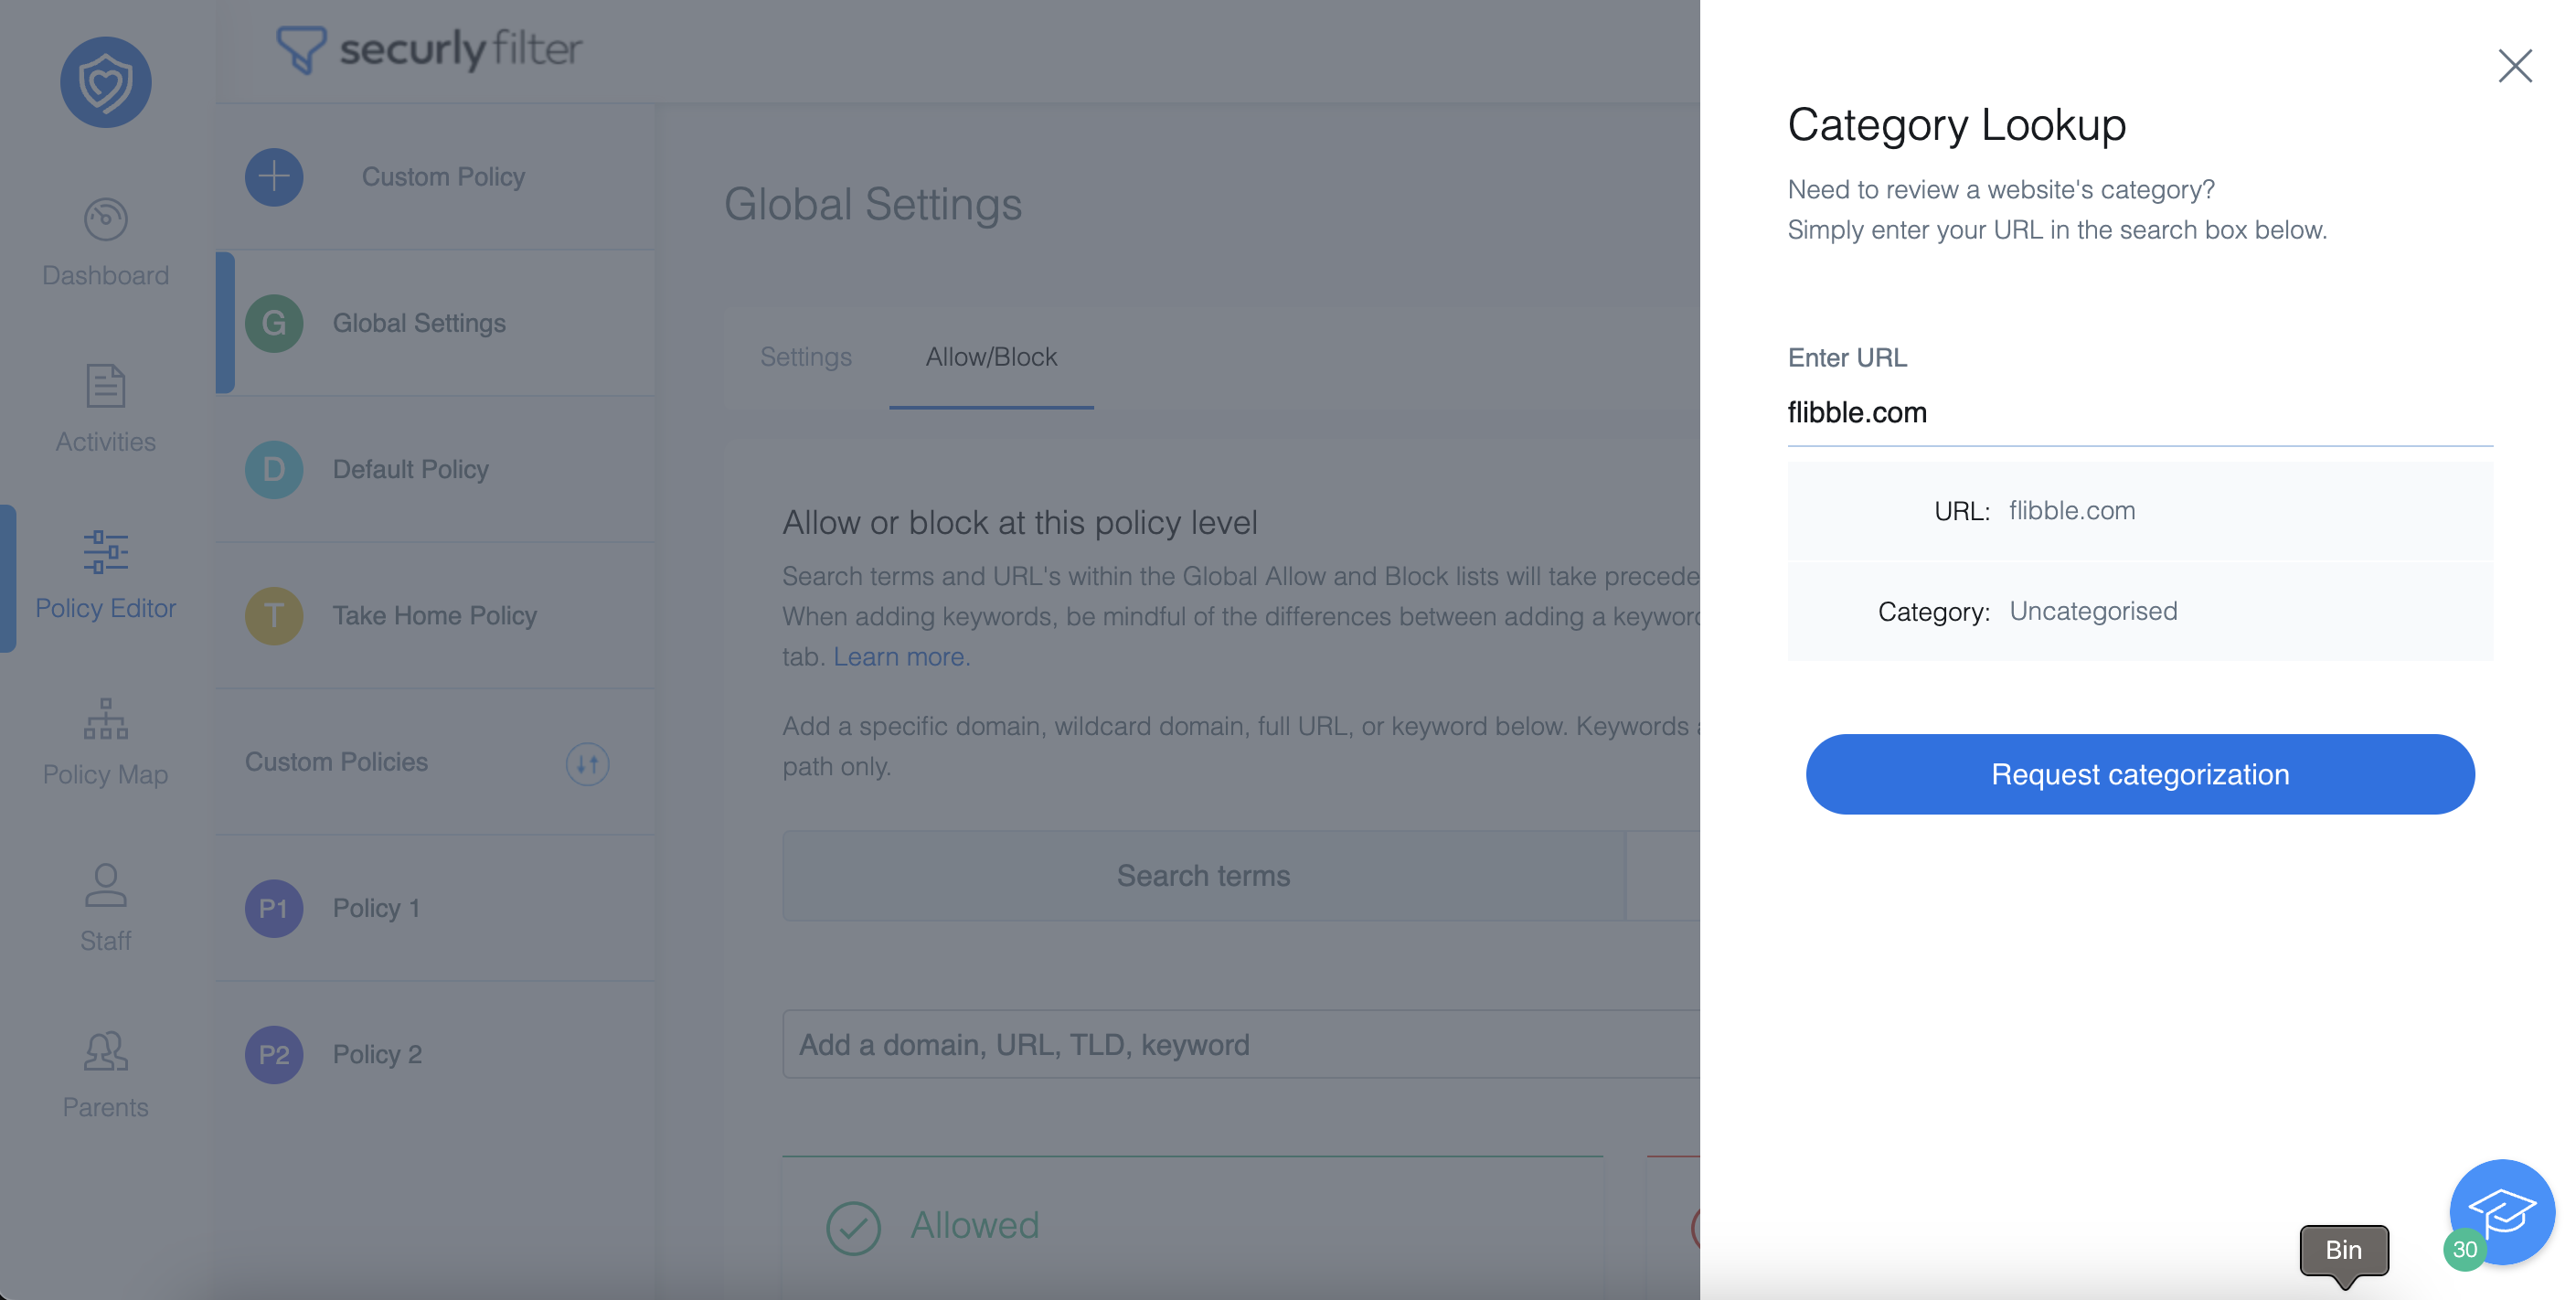
Task: Click the Custom Policies section header
Action: (336, 762)
